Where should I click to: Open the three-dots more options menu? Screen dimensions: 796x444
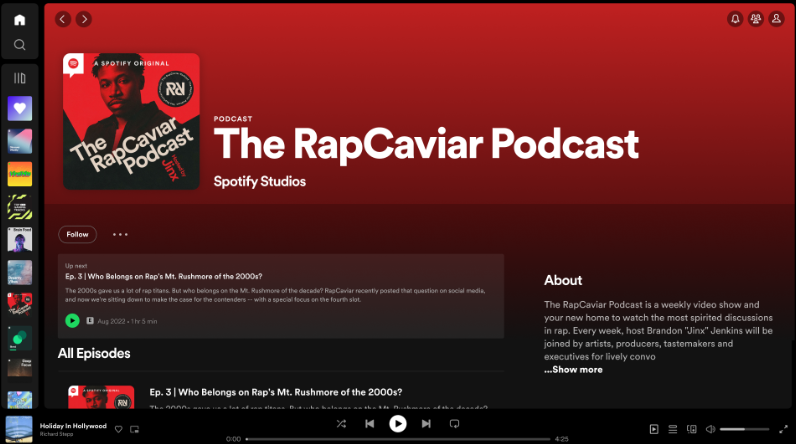pyautogui.click(x=120, y=234)
